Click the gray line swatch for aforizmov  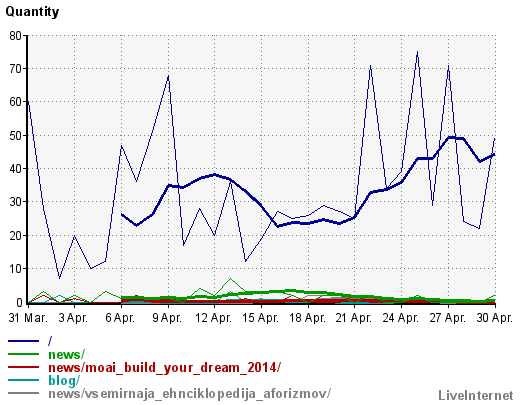(x=23, y=393)
